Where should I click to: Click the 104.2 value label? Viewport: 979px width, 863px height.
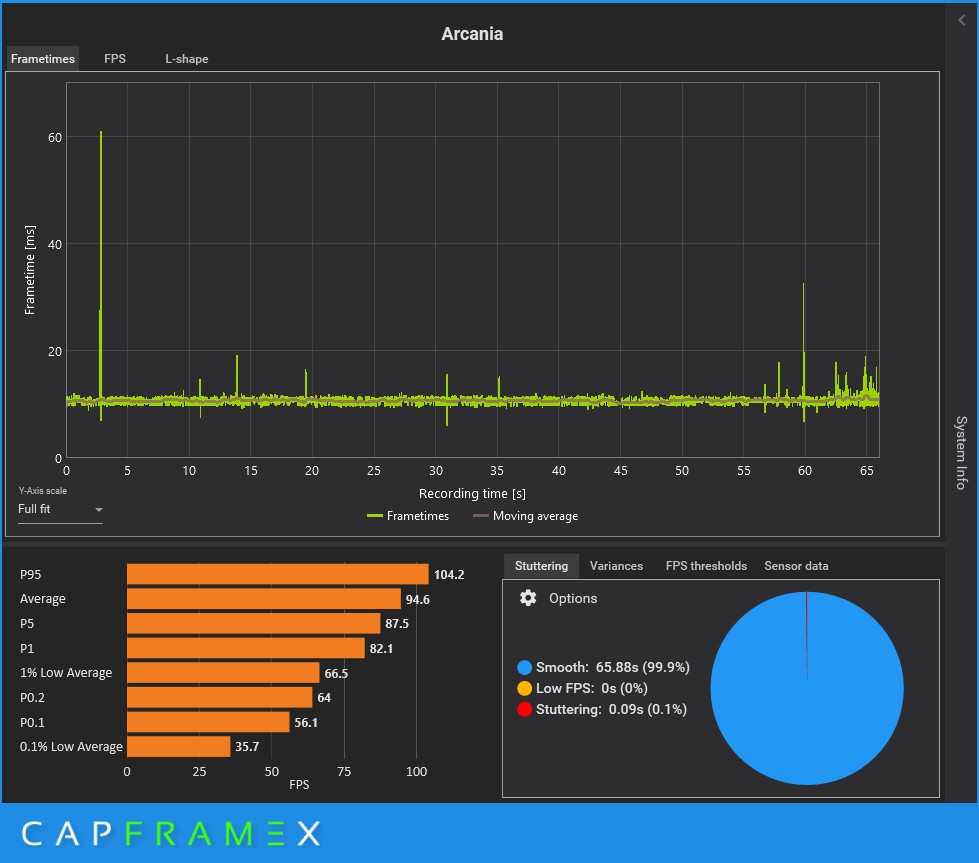[x=449, y=575]
